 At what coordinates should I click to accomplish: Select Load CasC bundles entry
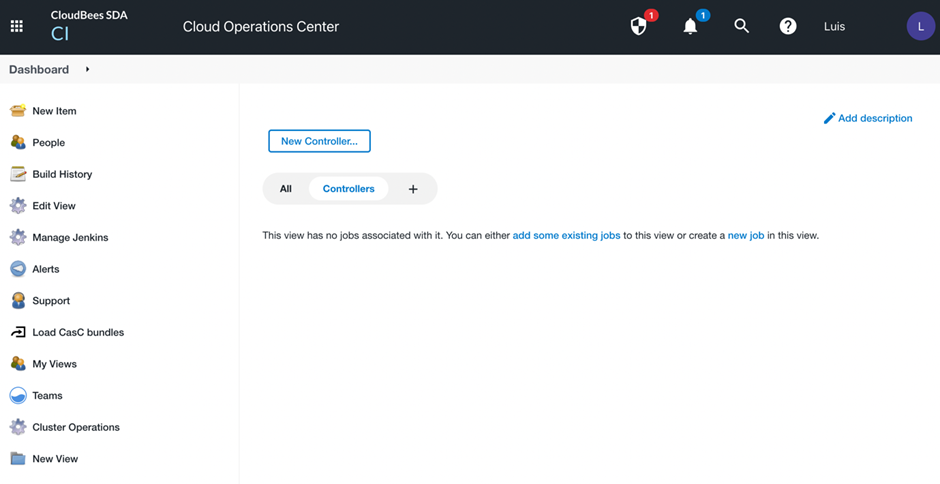(x=78, y=332)
